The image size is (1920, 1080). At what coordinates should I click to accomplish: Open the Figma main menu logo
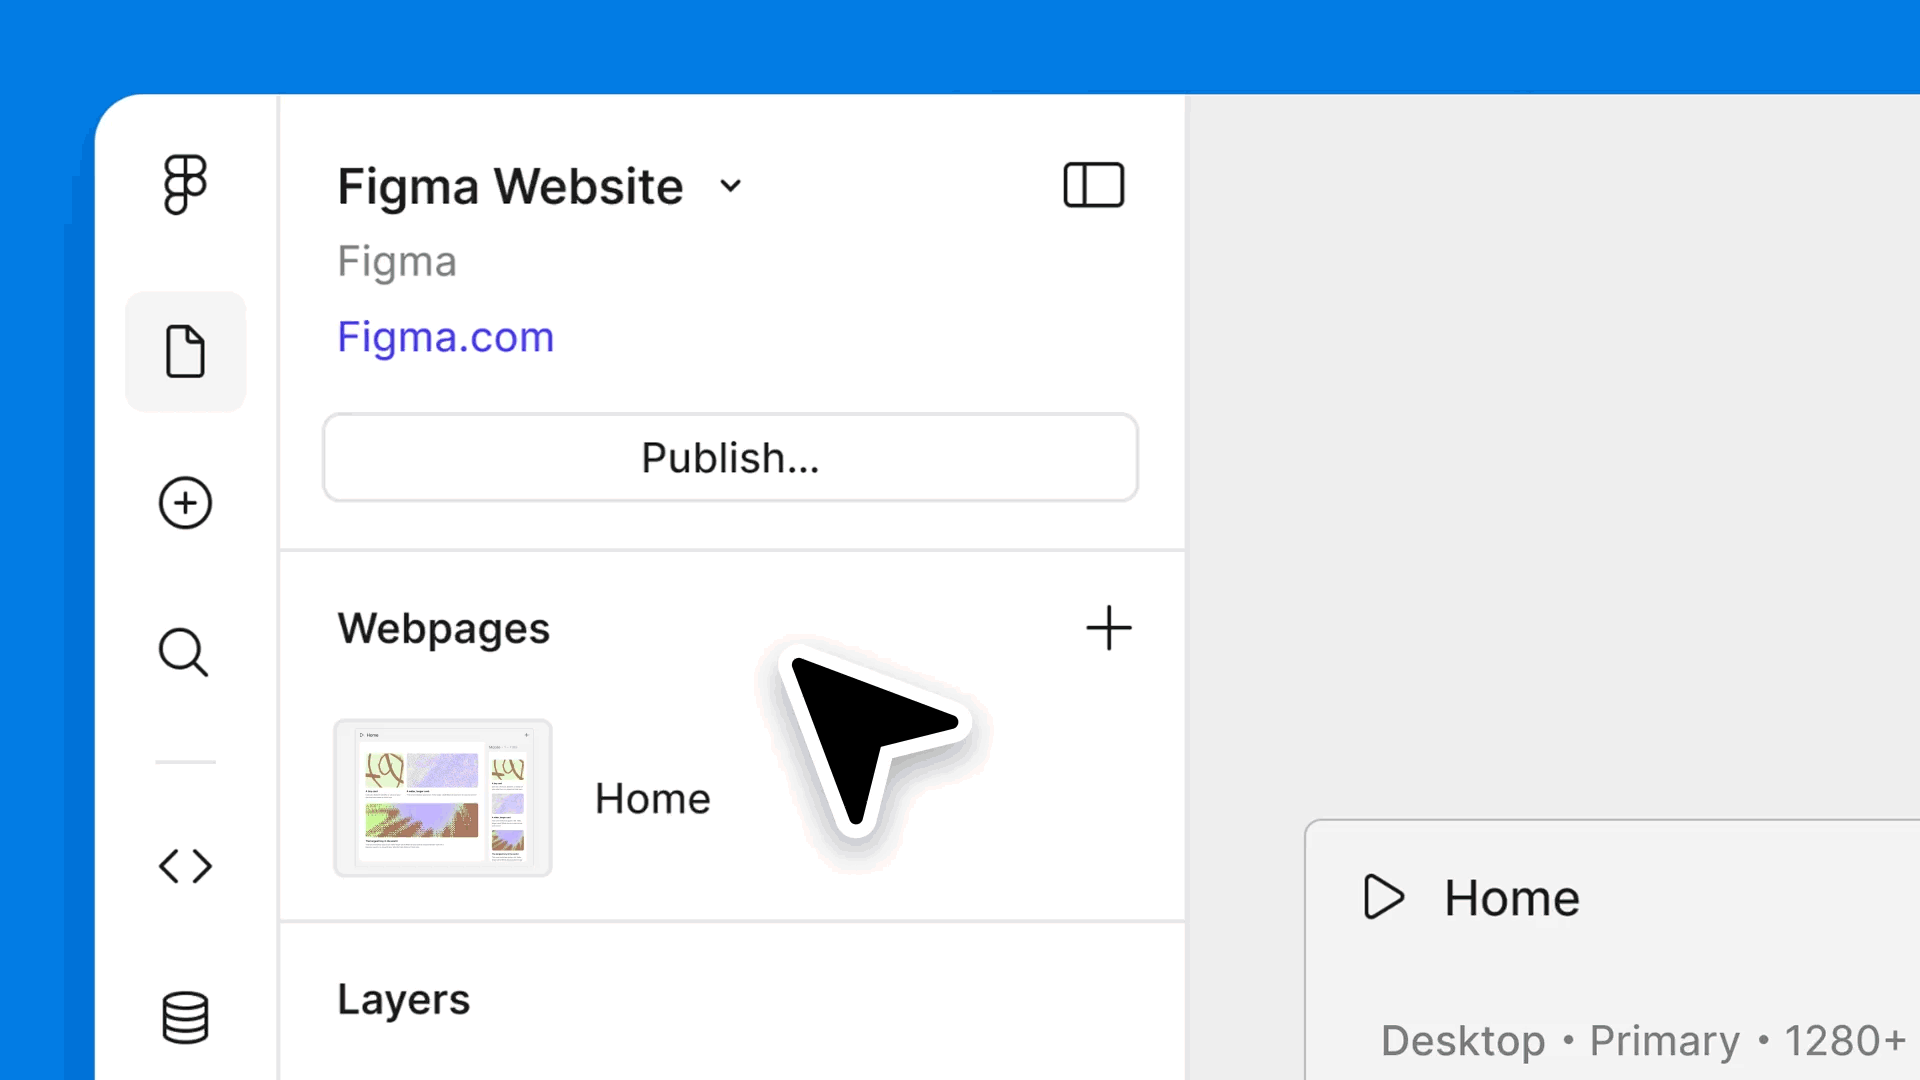(185, 185)
